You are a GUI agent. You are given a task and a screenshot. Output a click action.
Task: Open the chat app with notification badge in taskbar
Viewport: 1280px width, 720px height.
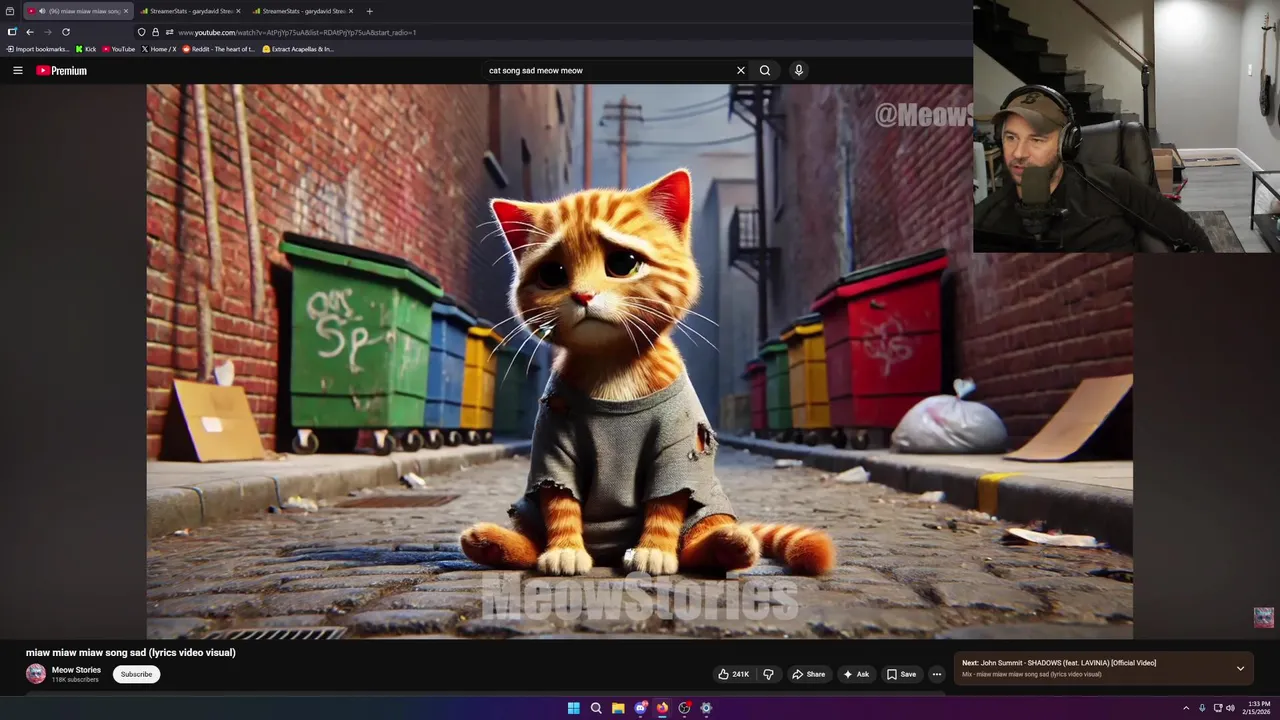click(640, 708)
